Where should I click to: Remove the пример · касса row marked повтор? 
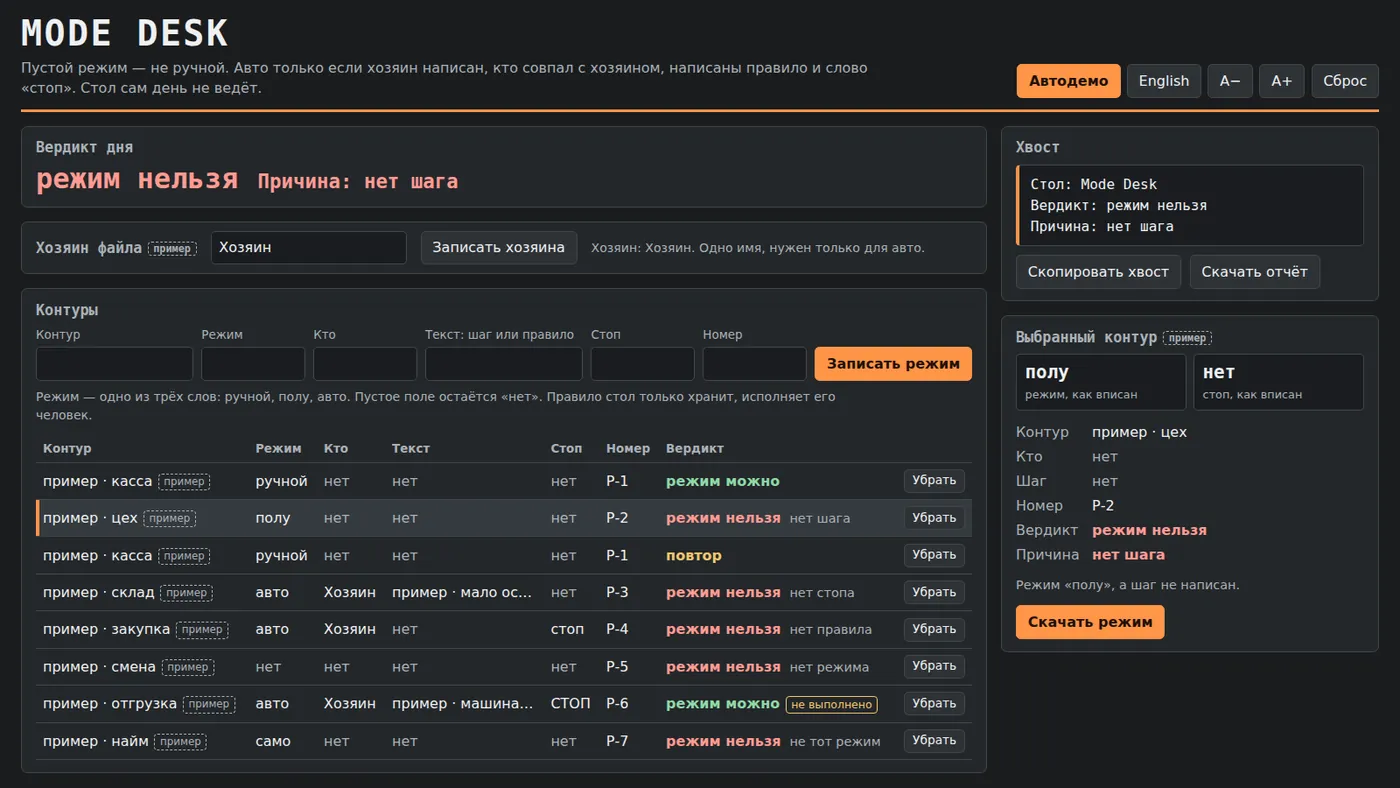coord(934,555)
